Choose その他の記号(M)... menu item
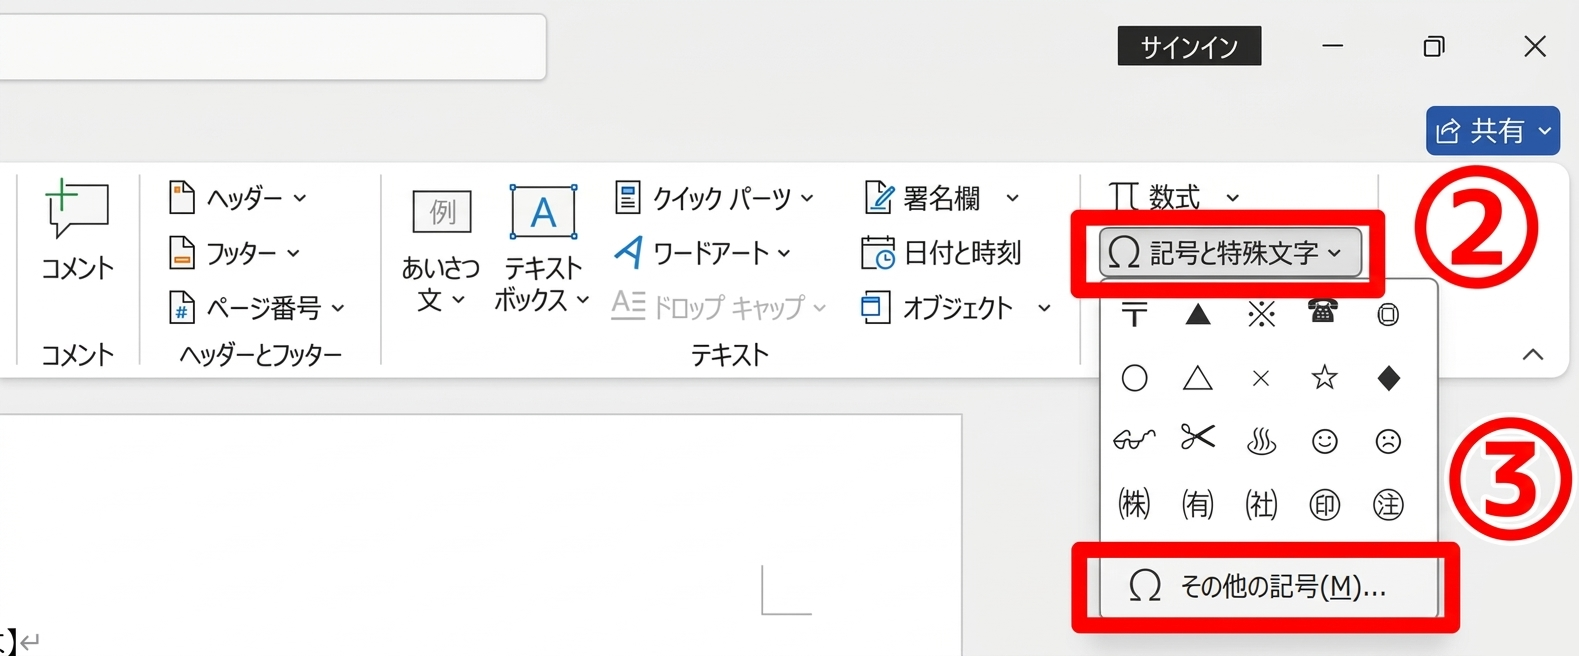1579x656 pixels. click(1265, 587)
